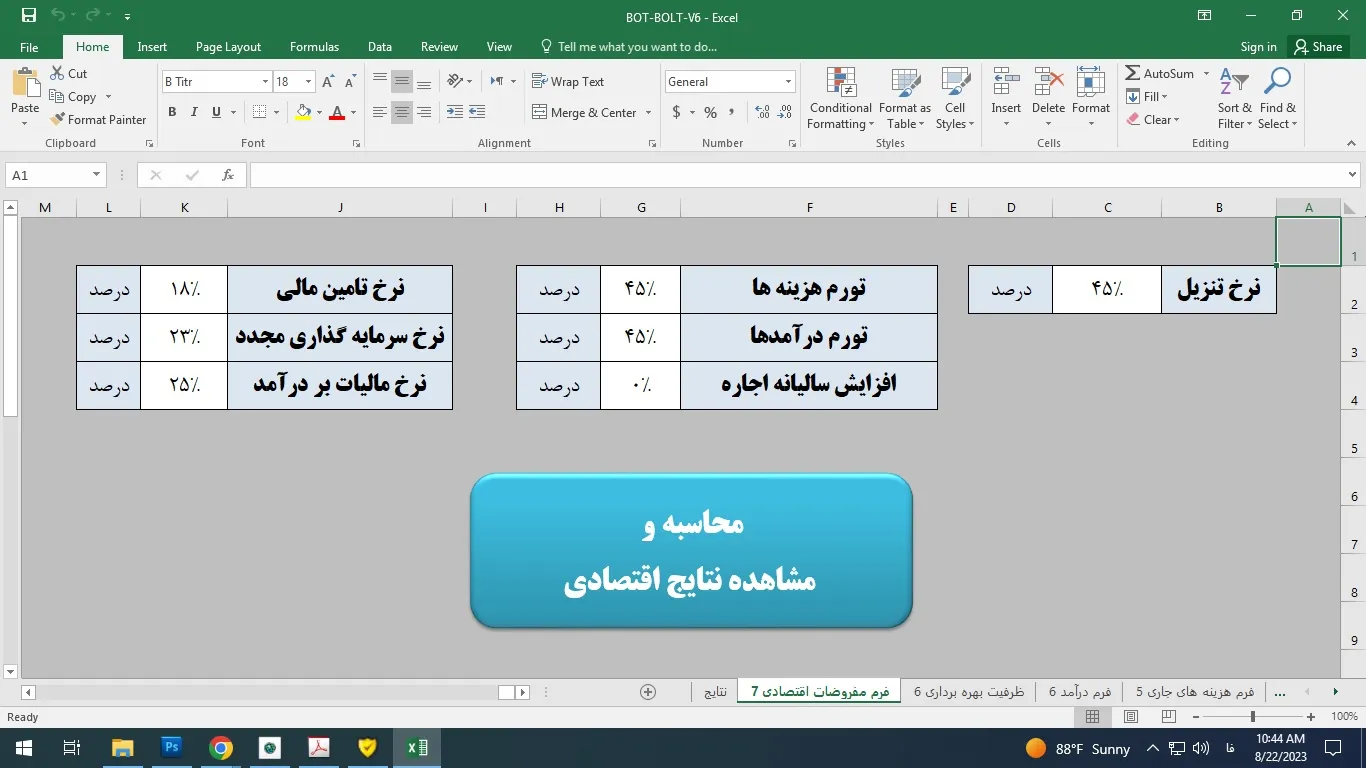Open the number format General dropdown

tap(788, 82)
